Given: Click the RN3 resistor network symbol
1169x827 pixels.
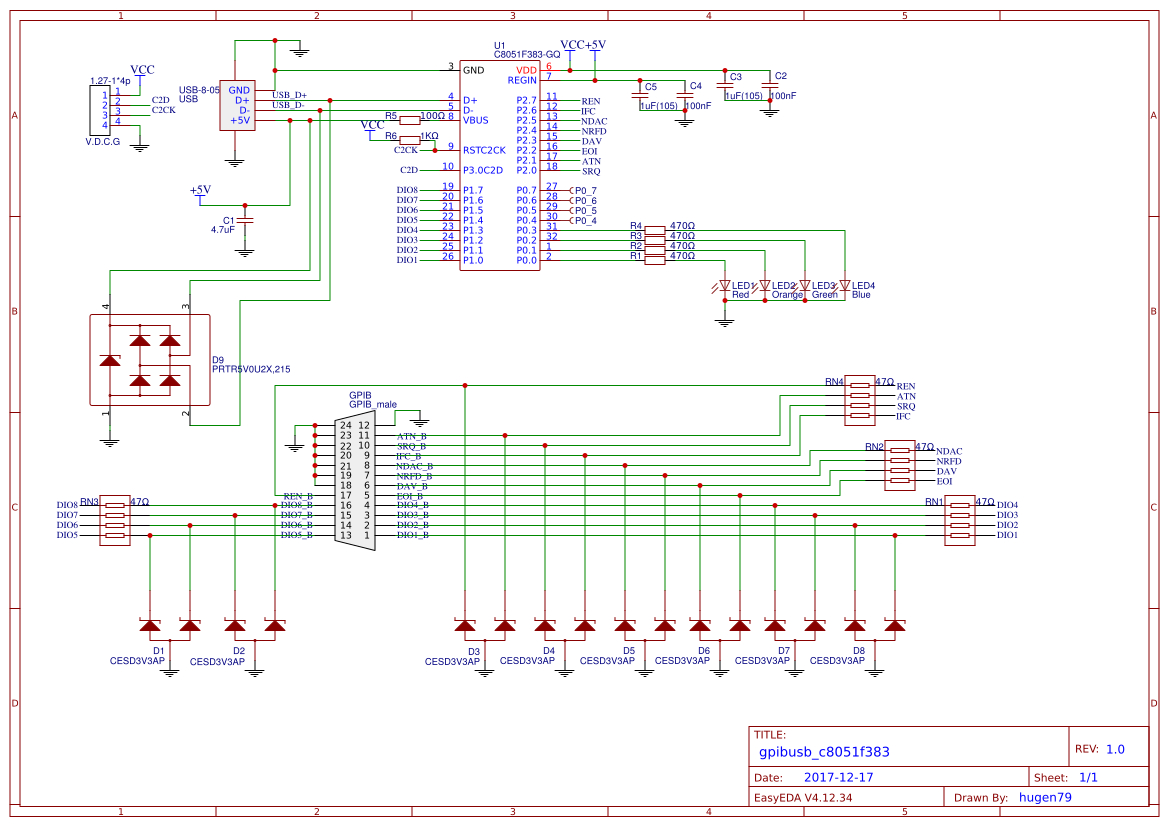Looking at the screenshot, I should (x=115, y=520).
